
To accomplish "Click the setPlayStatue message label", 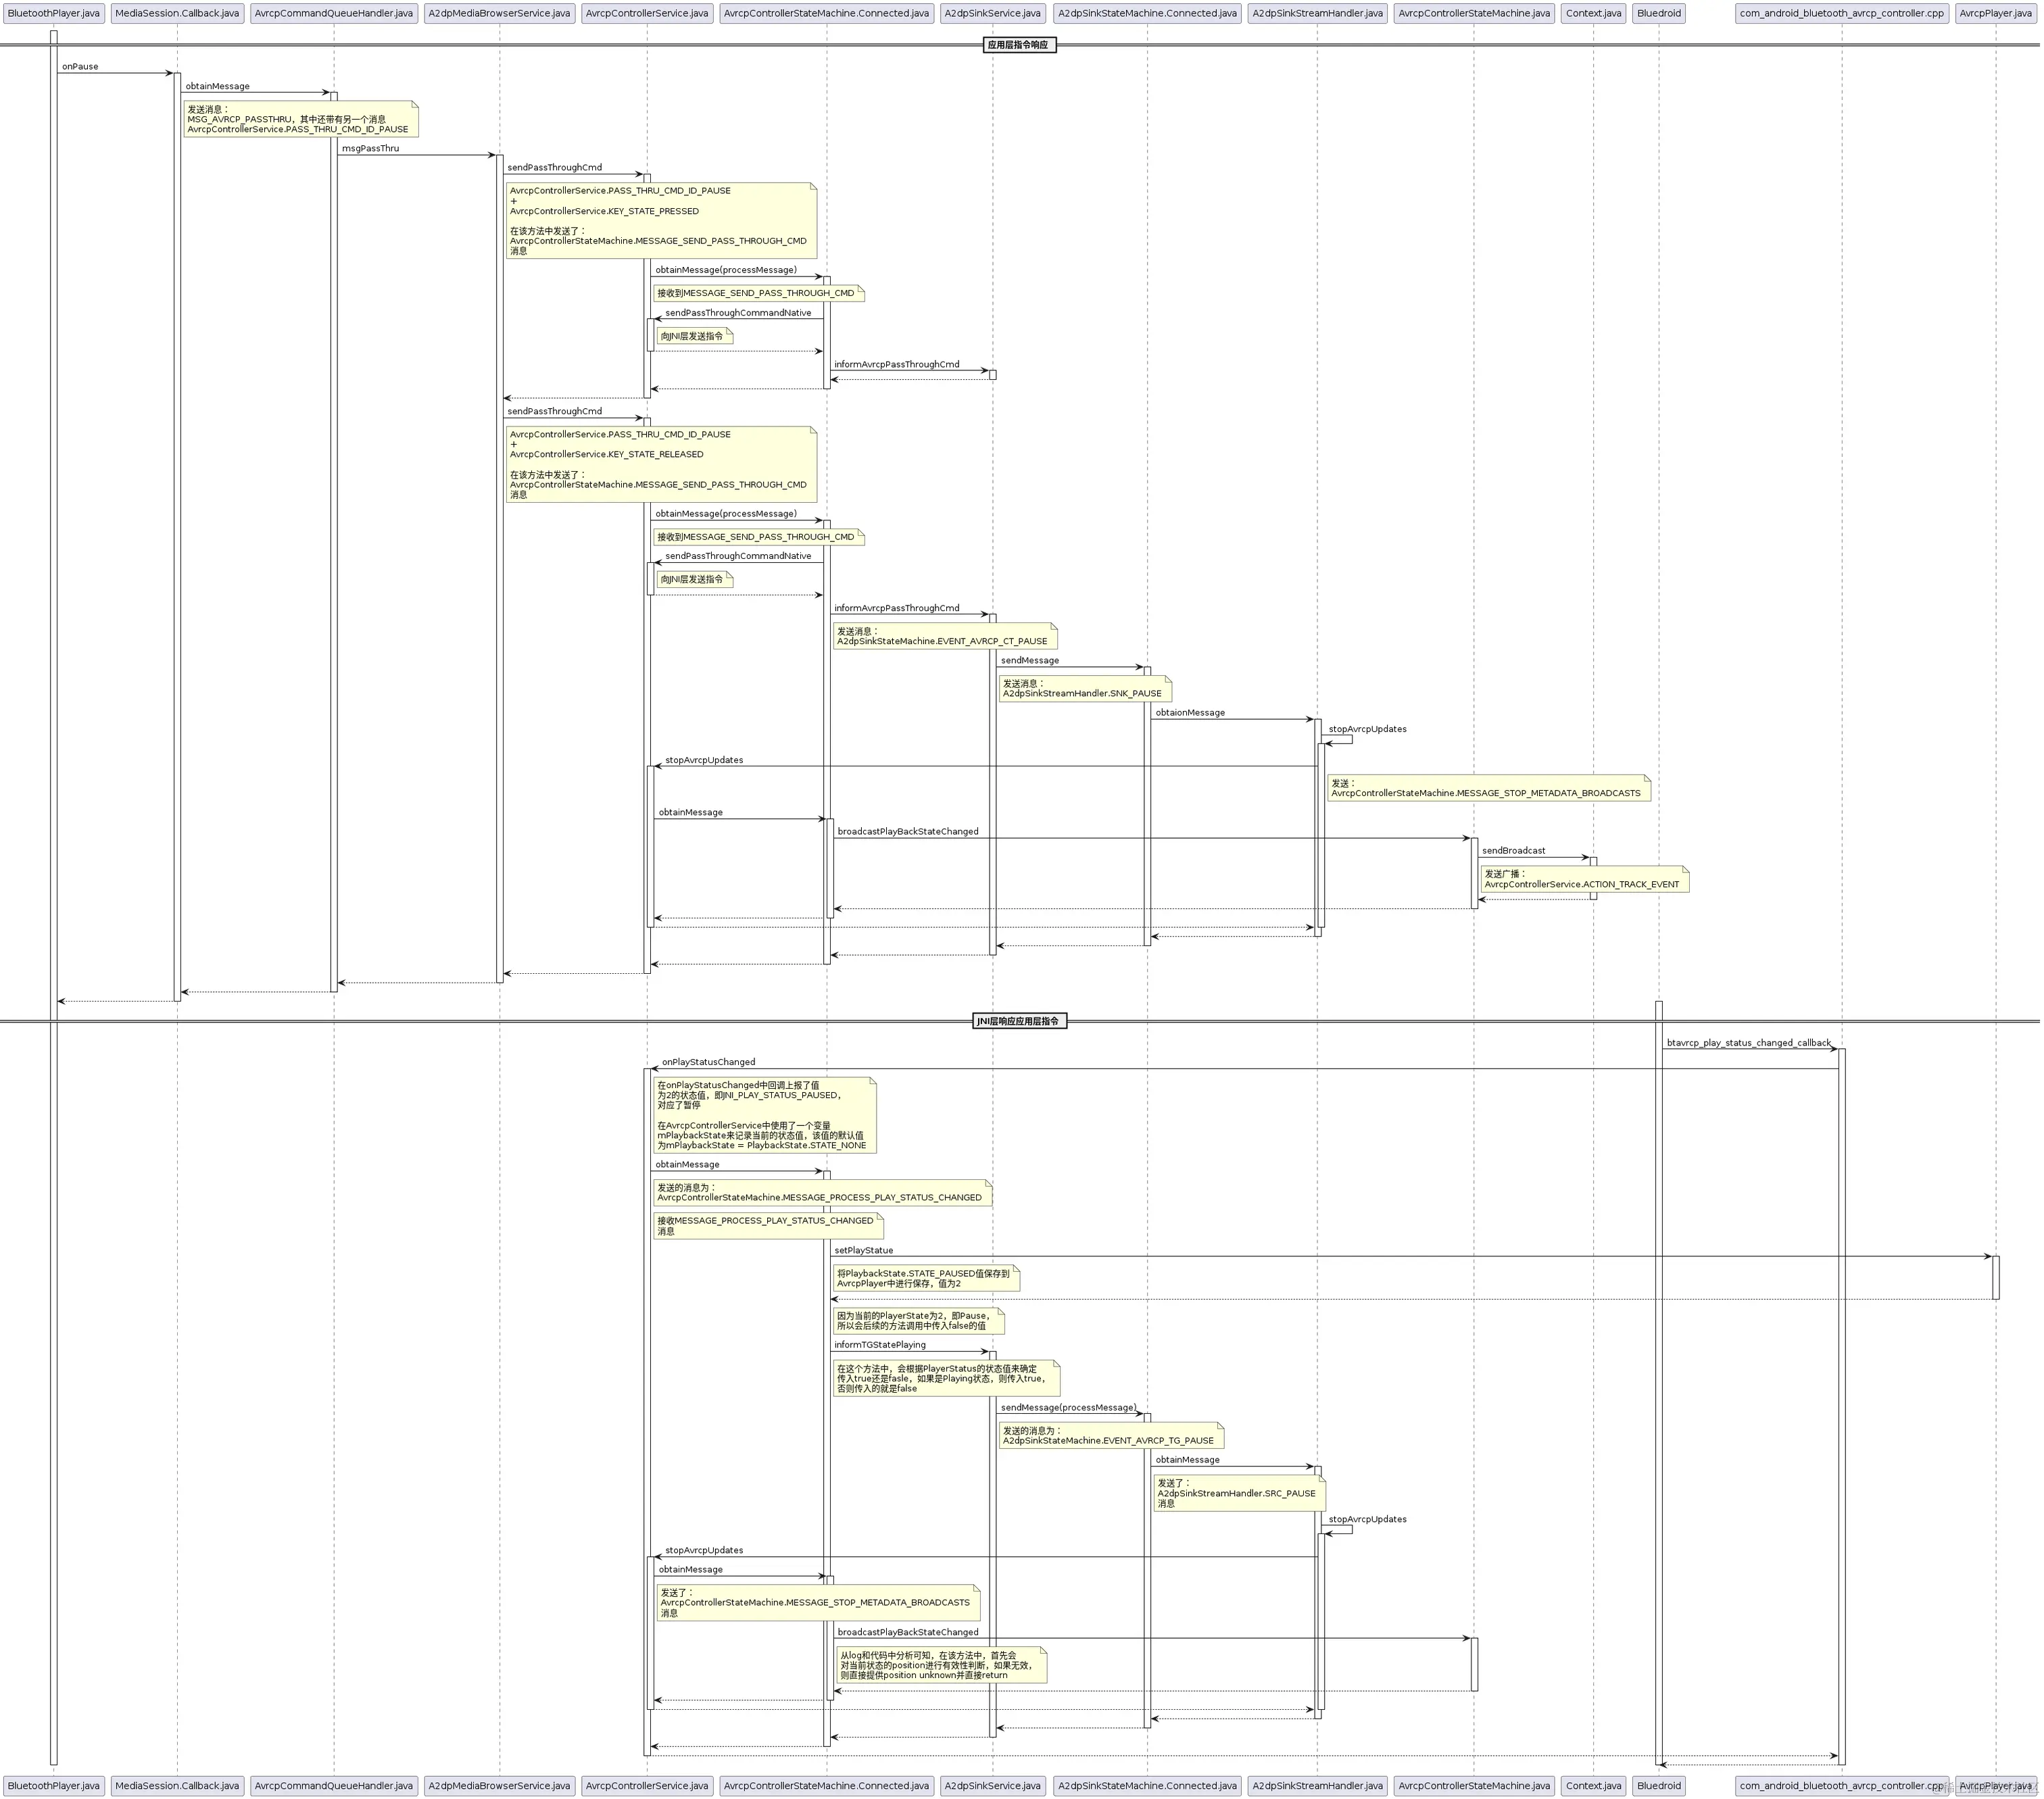I will pyautogui.click(x=863, y=1250).
